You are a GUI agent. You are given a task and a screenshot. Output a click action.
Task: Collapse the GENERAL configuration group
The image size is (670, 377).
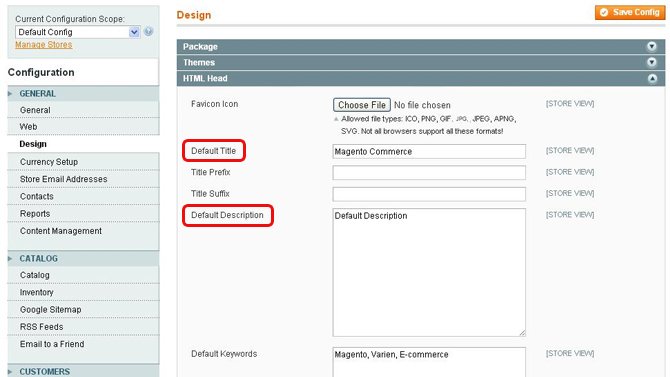(x=83, y=94)
